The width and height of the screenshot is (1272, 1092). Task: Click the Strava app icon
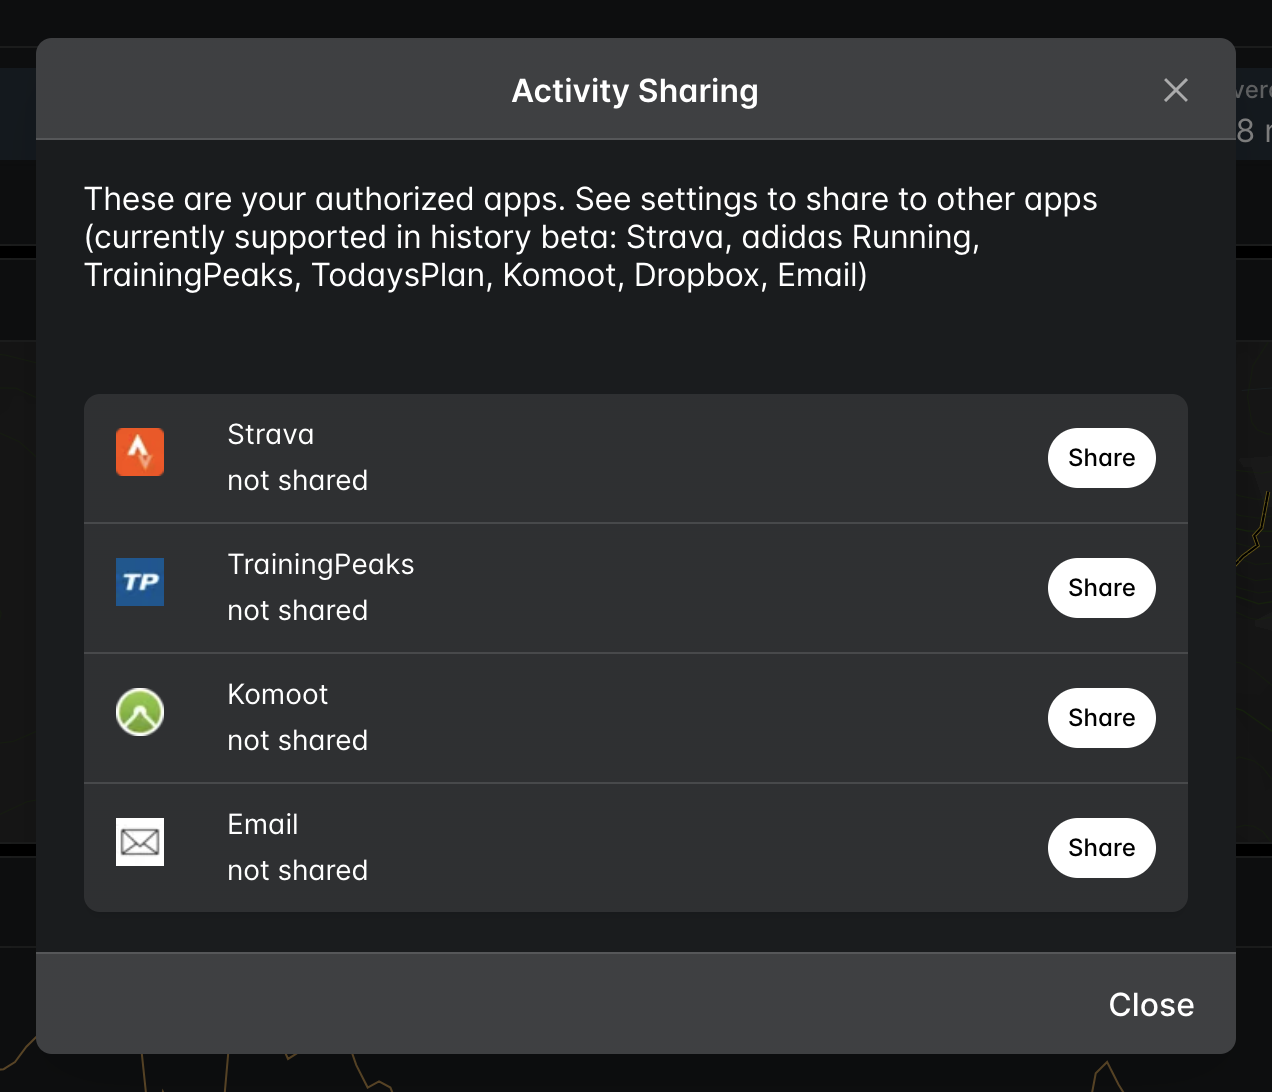pyautogui.click(x=140, y=452)
